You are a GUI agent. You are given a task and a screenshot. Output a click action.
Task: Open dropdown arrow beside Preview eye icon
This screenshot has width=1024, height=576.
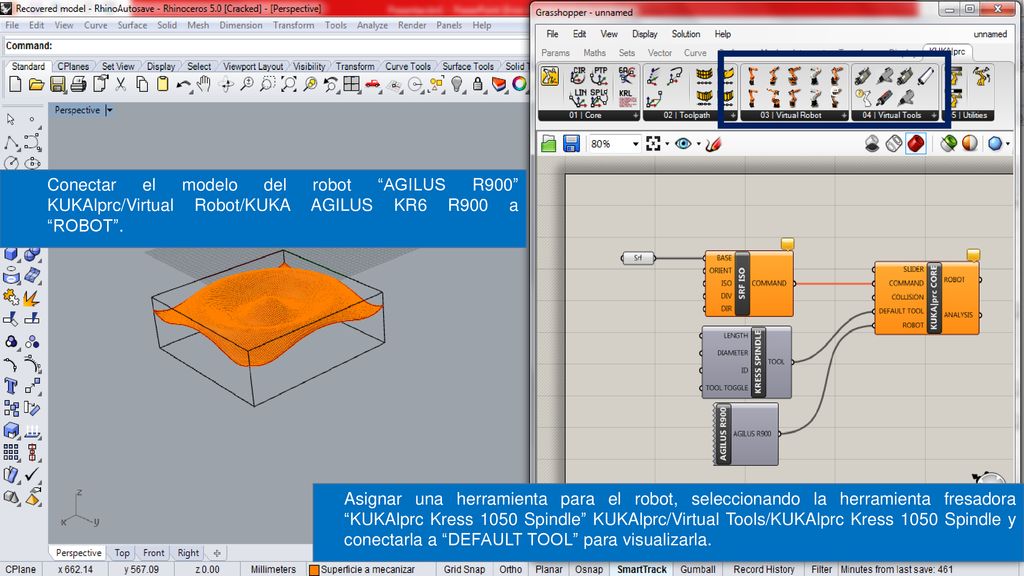click(698, 144)
